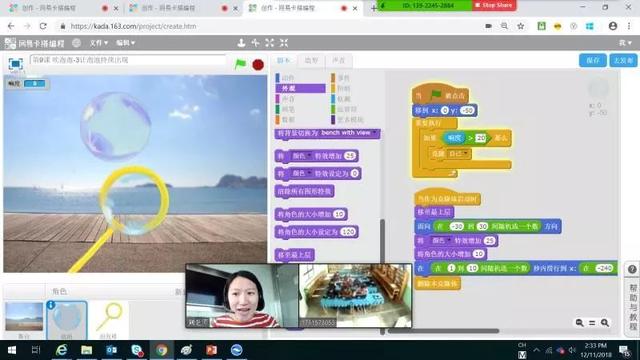Viewport: 640px width, 360px height.
Task: Click the when-I-start-as-clone hat block
Action: point(447,198)
